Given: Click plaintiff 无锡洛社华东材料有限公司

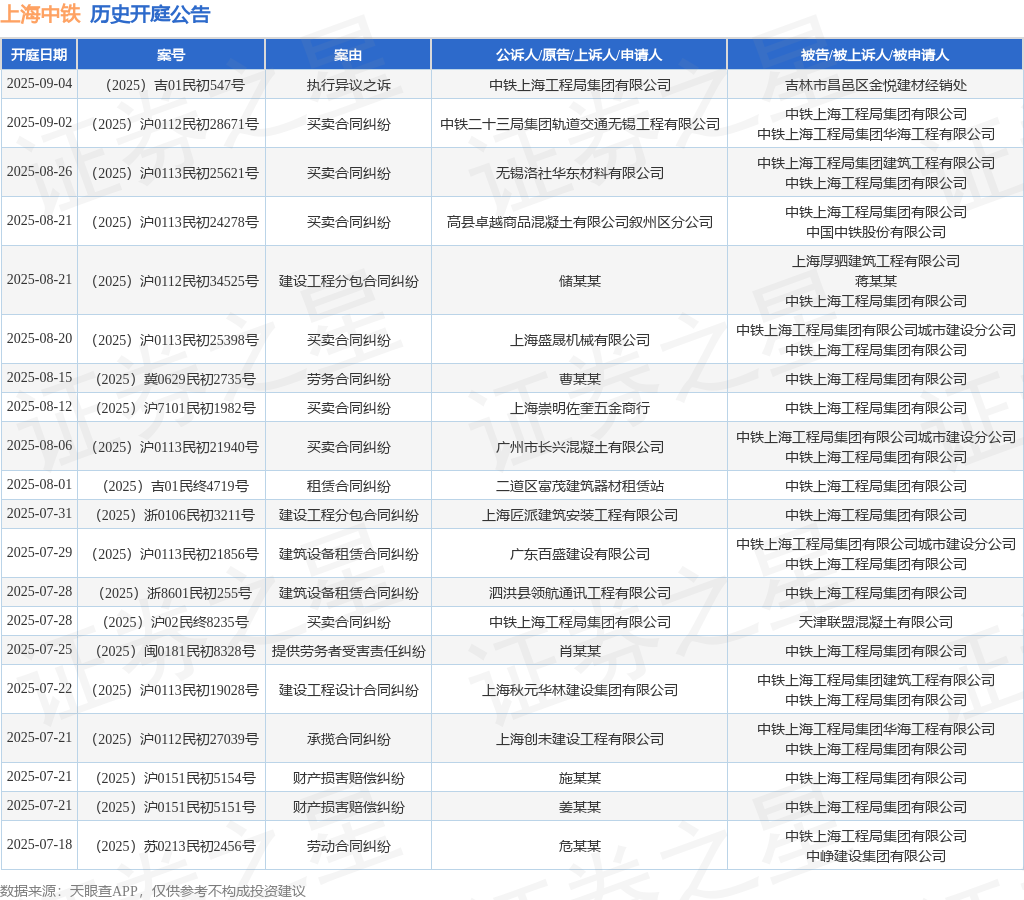Looking at the screenshot, I should click(580, 173).
